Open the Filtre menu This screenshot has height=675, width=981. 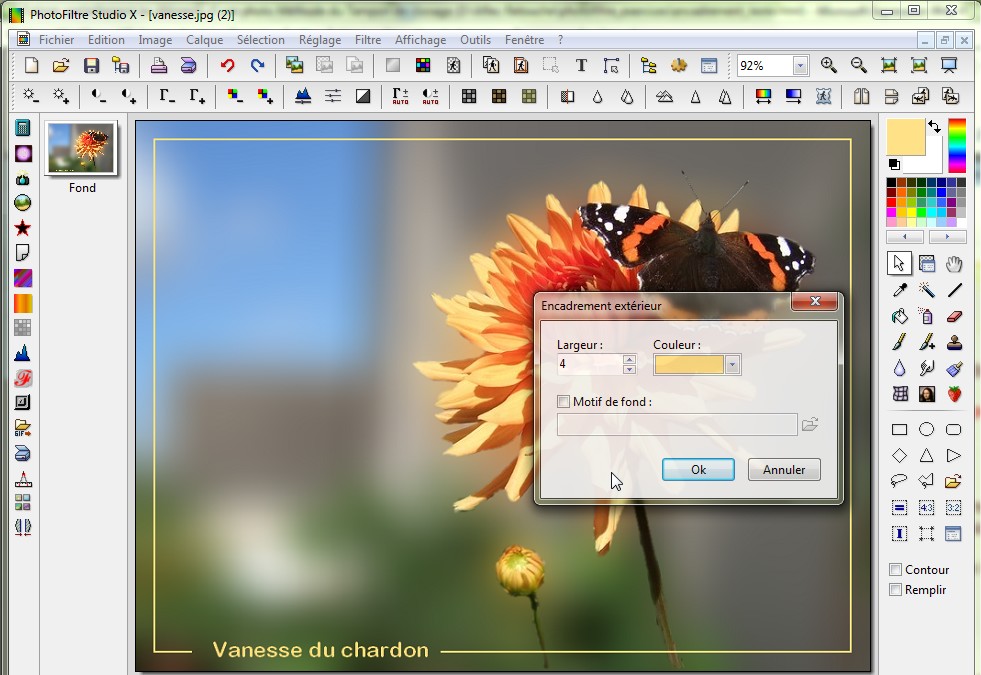click(368, 39)
